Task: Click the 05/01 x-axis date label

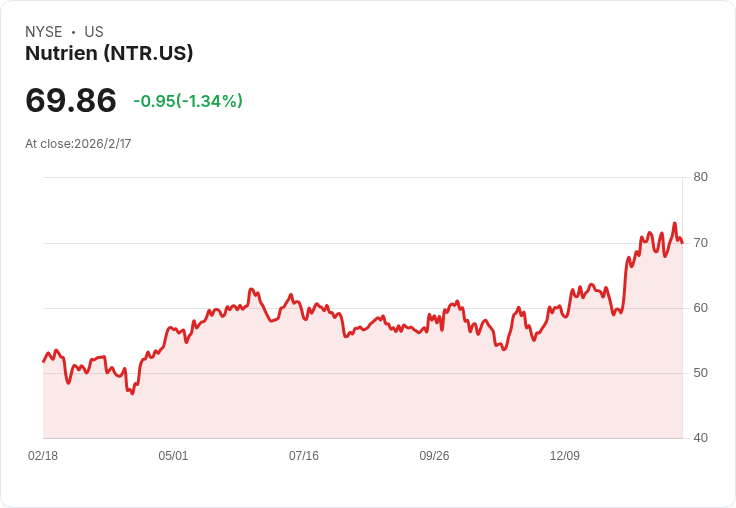Action: click(x=173, y=455)
